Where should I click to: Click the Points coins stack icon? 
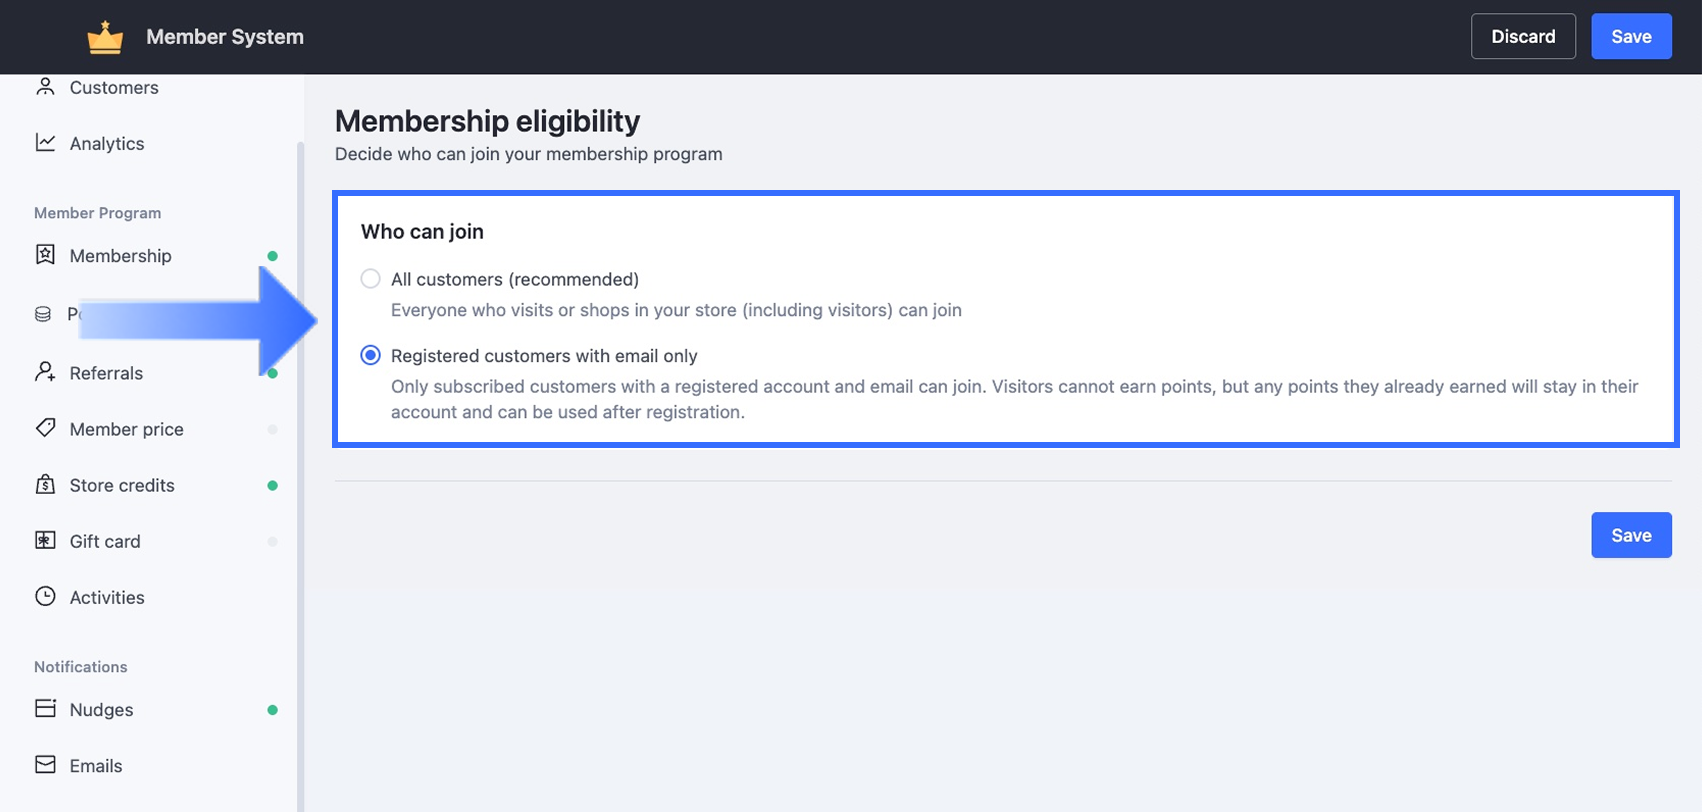(x=43, y=314)
